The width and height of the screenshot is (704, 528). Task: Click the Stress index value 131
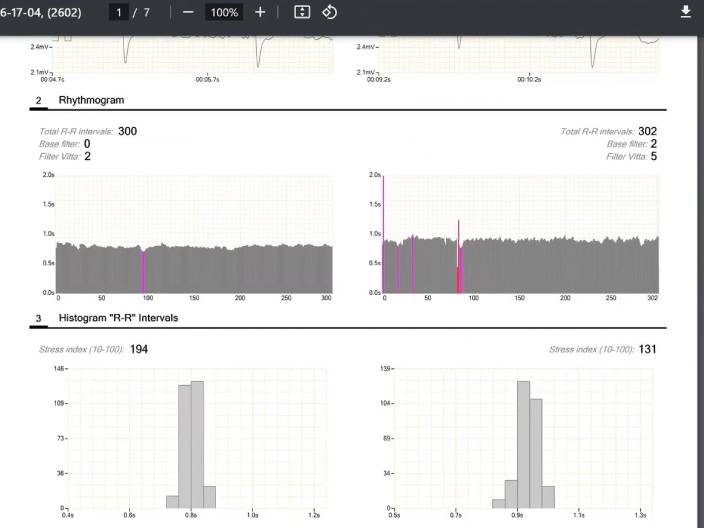tap(649, 349)
